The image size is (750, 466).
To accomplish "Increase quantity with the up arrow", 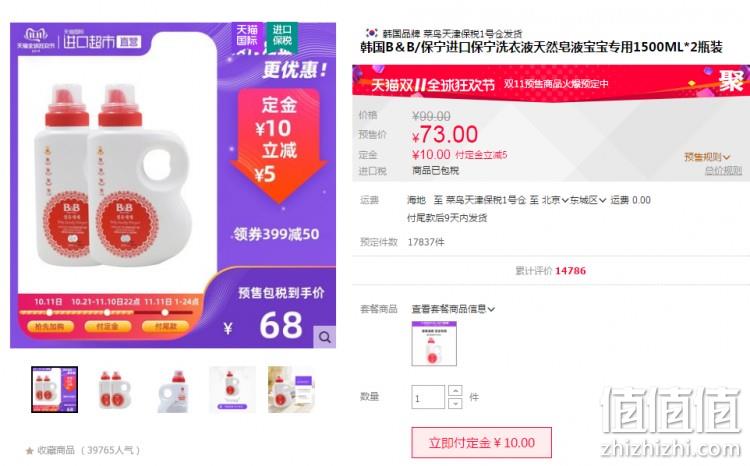I will [455, 391].
